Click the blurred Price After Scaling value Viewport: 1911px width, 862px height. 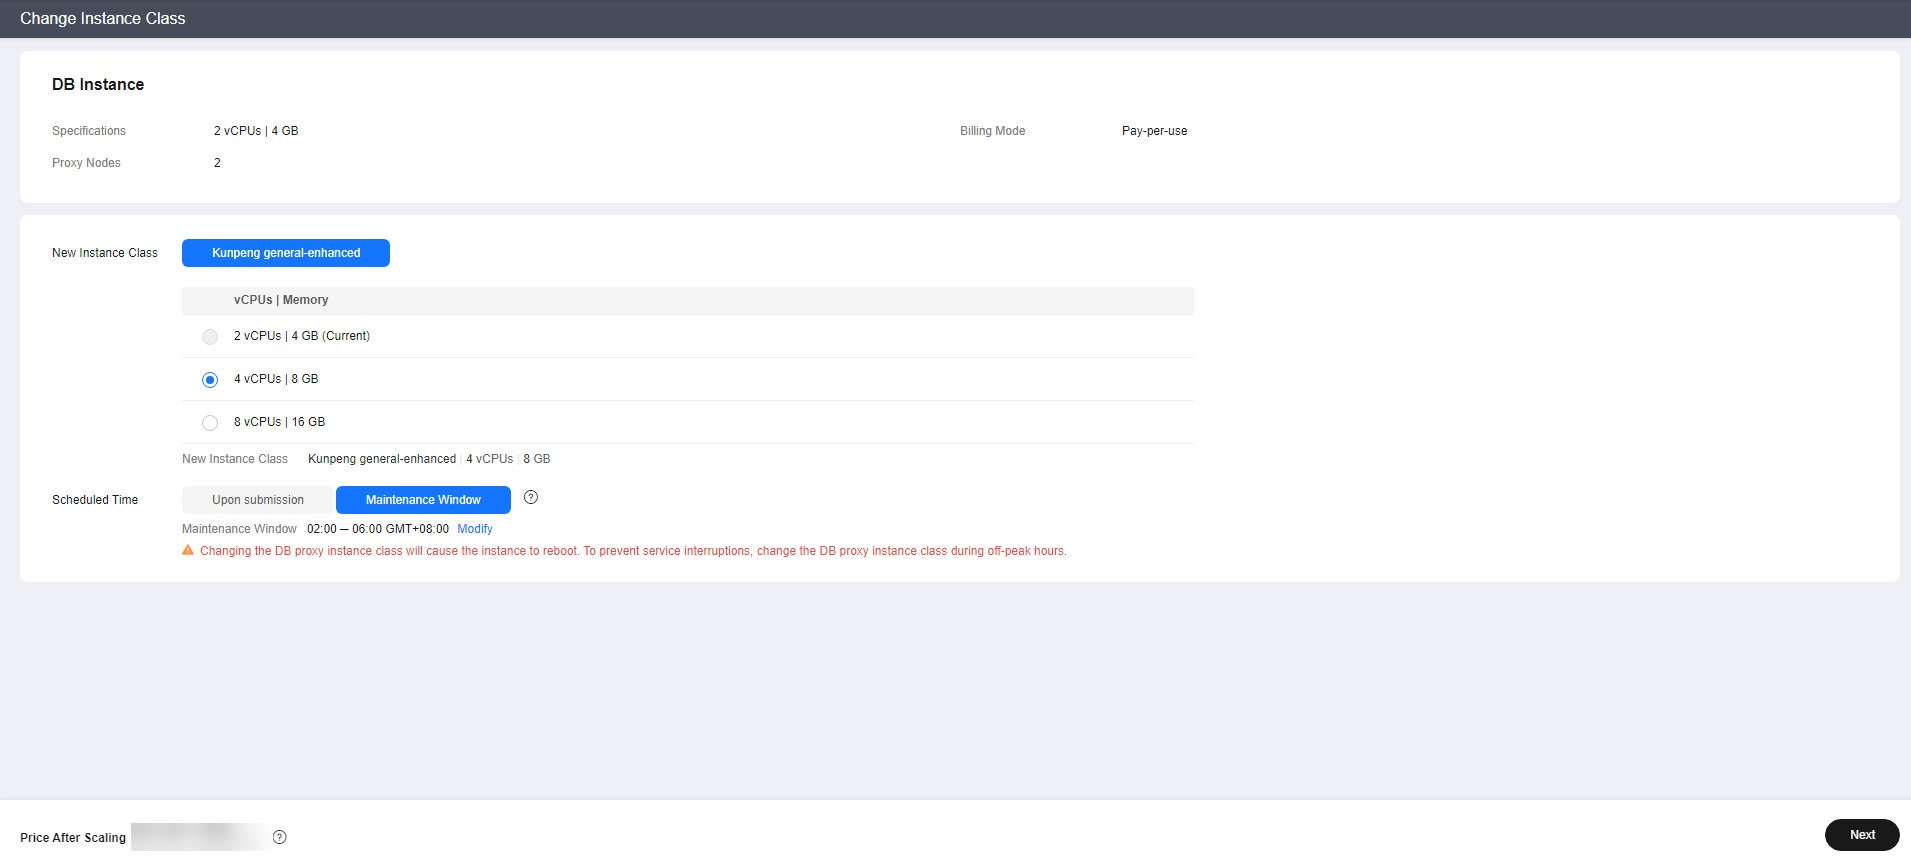coord(199,837)
